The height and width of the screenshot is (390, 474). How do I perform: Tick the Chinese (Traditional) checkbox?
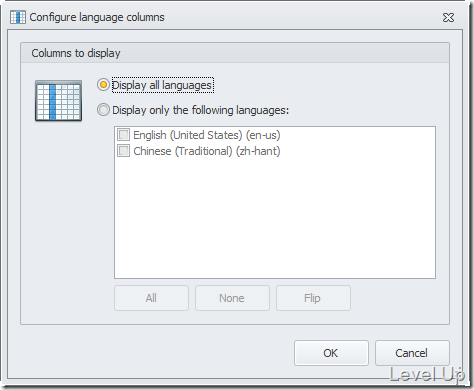(x=123, y=151)
